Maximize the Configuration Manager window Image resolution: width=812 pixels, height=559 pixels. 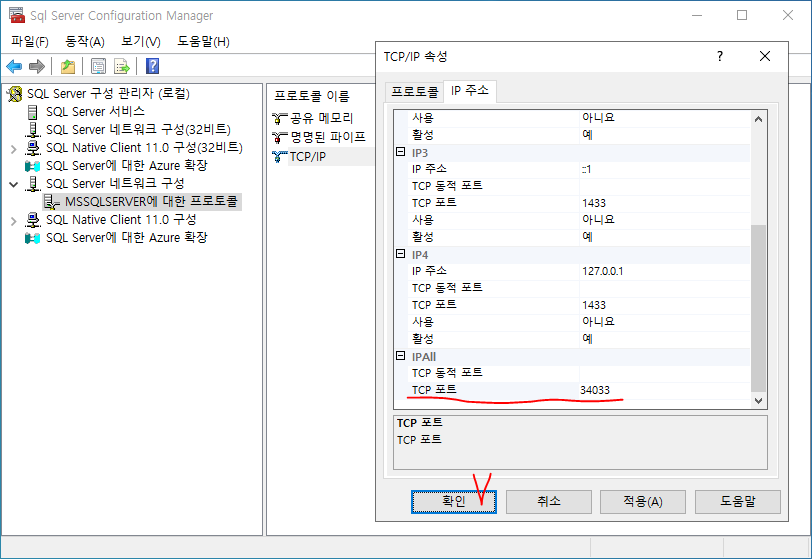(742, 15)
